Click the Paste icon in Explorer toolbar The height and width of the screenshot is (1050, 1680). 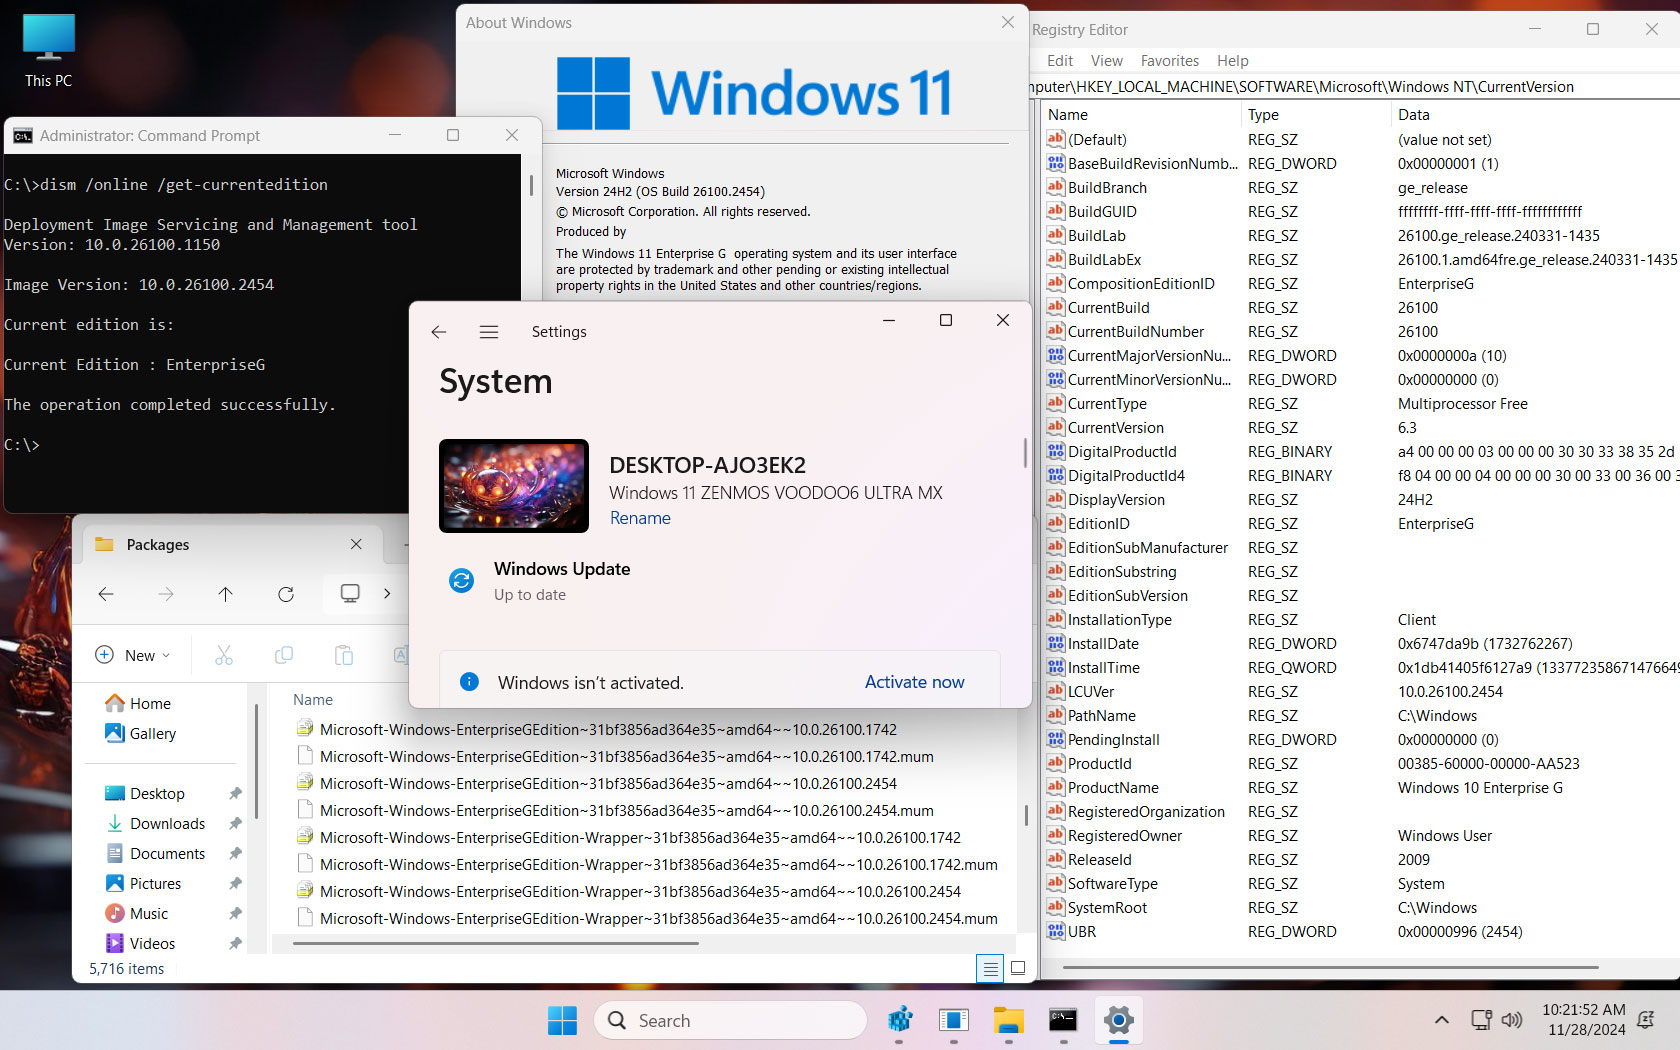pyautogui.click(x=344, y=655)
